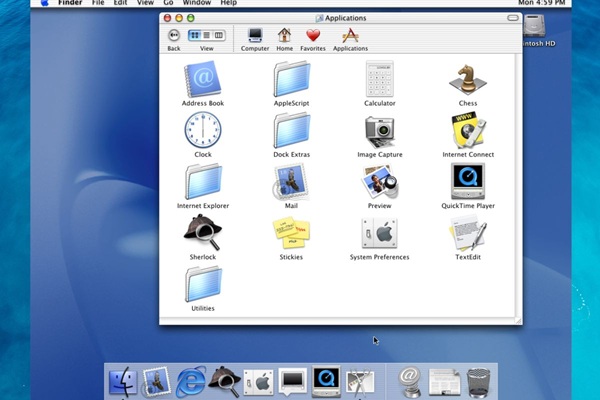The width and height of the screenshot is (600, 400).
Task: Click the Finder icon in the dock
Action: click(123, 380)
